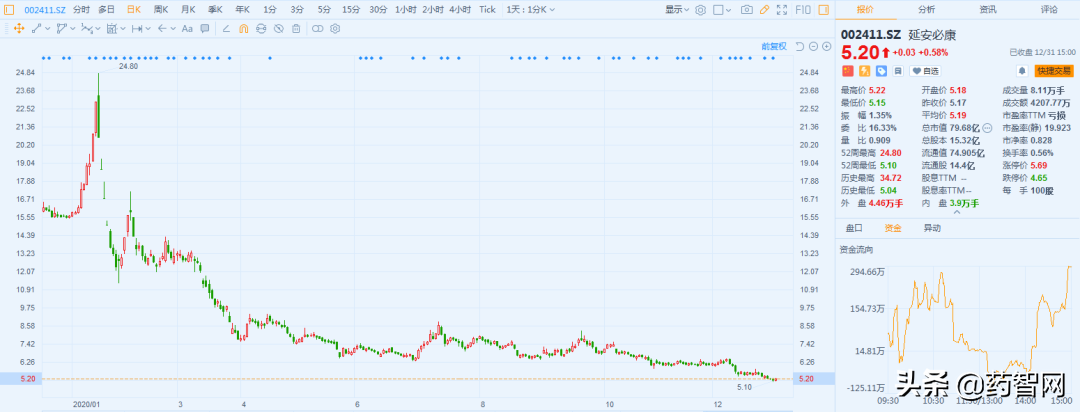This screenshot has width=1080, height=412.
Task: Expand the polyline tool options arrow
Action: 72,28
